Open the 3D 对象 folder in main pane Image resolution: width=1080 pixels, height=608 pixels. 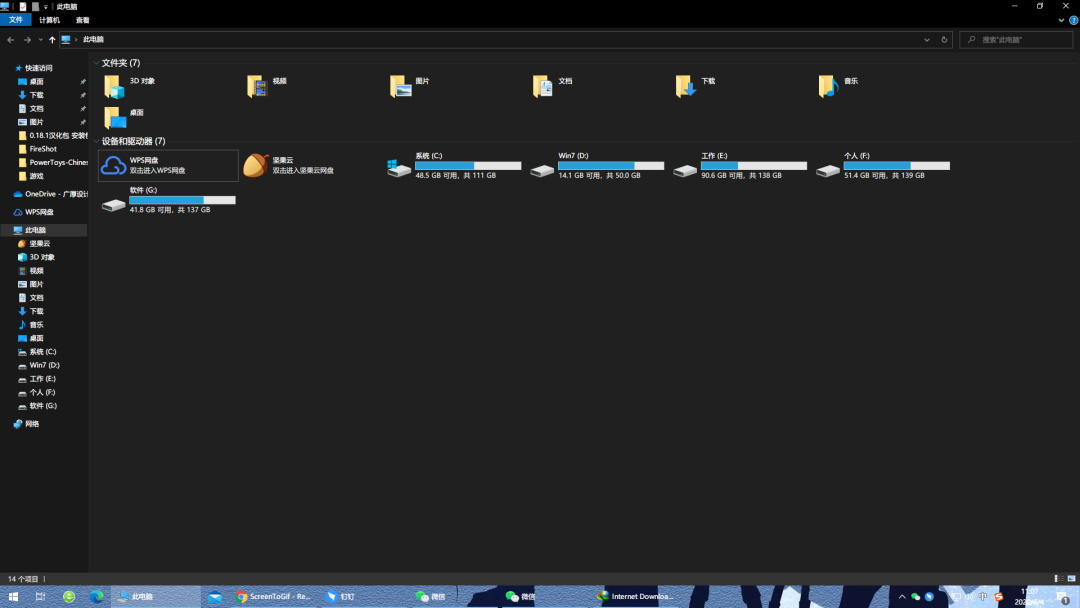tap(129, 86)
